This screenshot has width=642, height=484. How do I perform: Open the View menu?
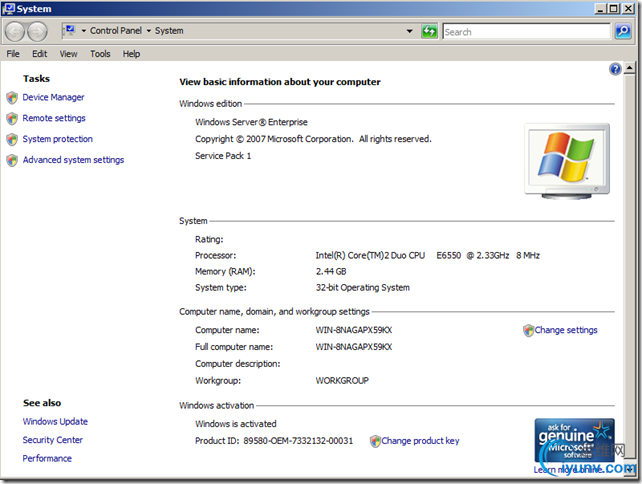tap(68, 54)
